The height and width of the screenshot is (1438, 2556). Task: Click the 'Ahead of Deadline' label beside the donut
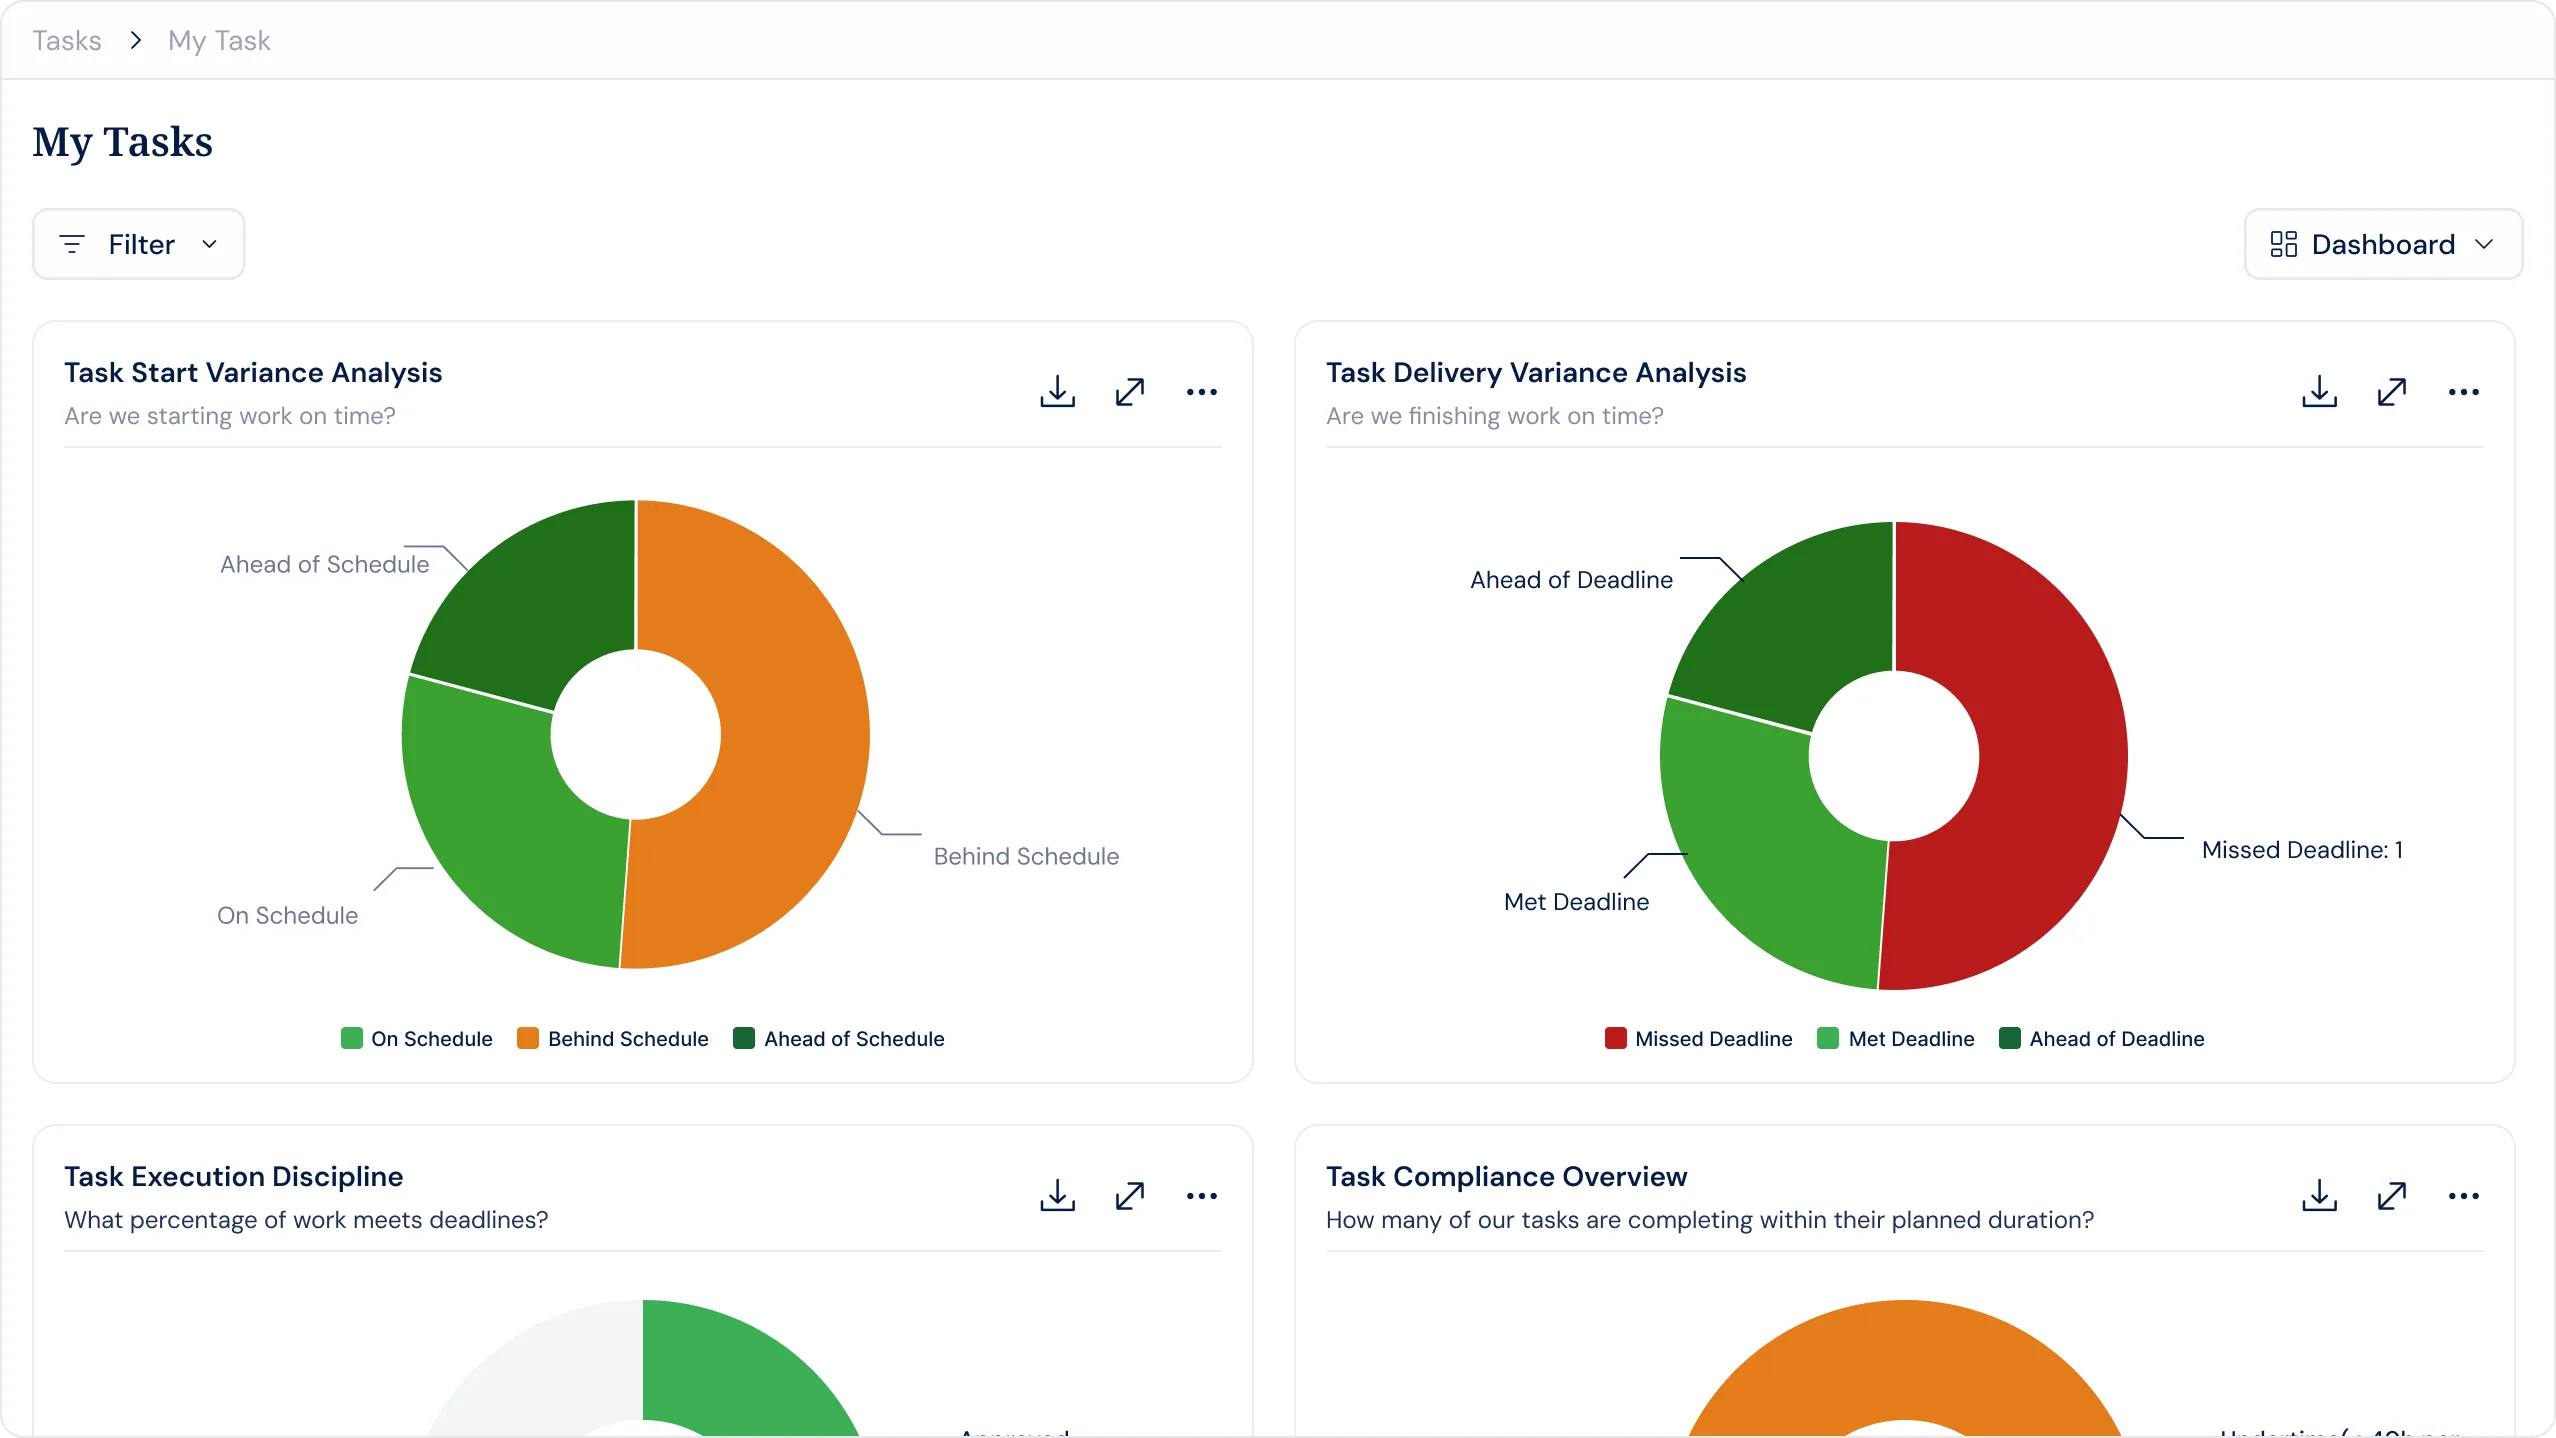click(x=1571, y=580)
